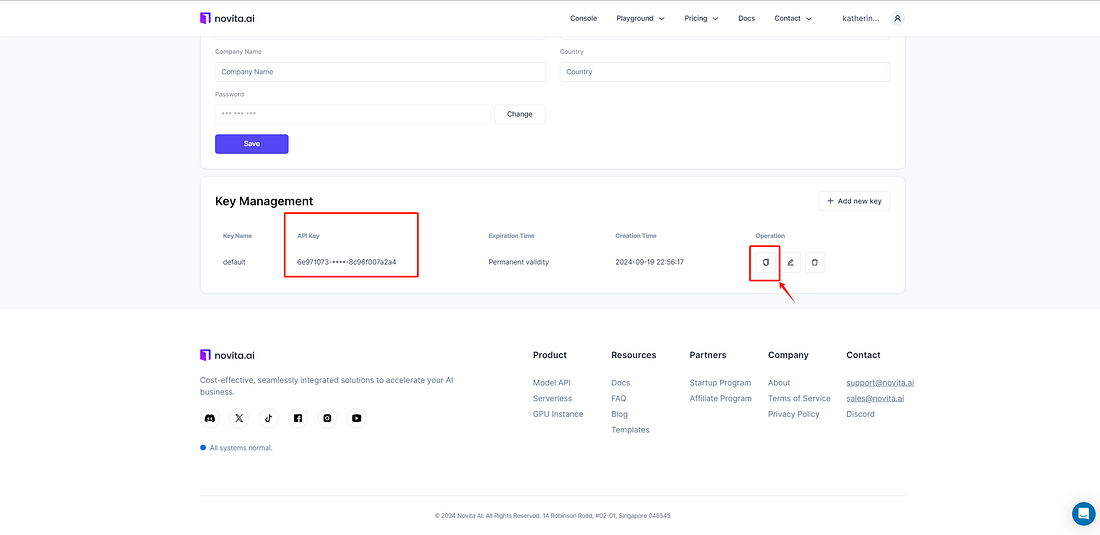Open the YouTube social icon
Viewport: 1100px width, 535px height.
(x=357, y=418)
